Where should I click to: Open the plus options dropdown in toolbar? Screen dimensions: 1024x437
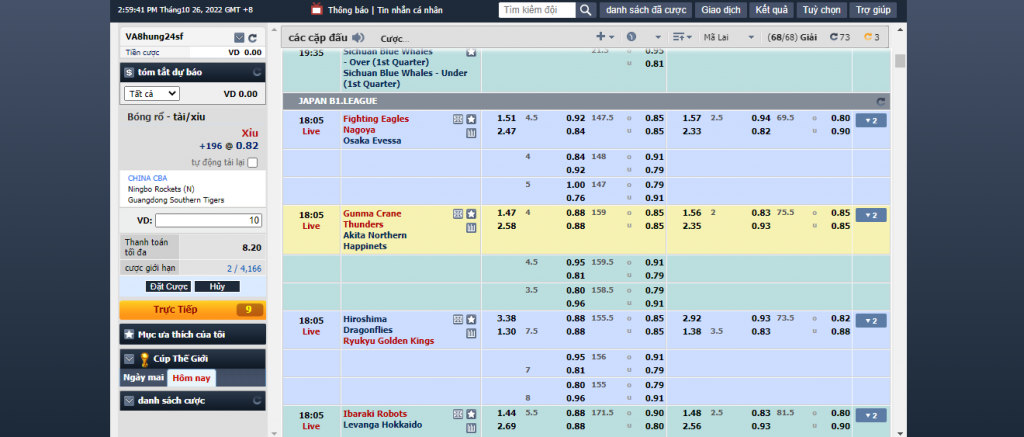[x=605, y=37]
